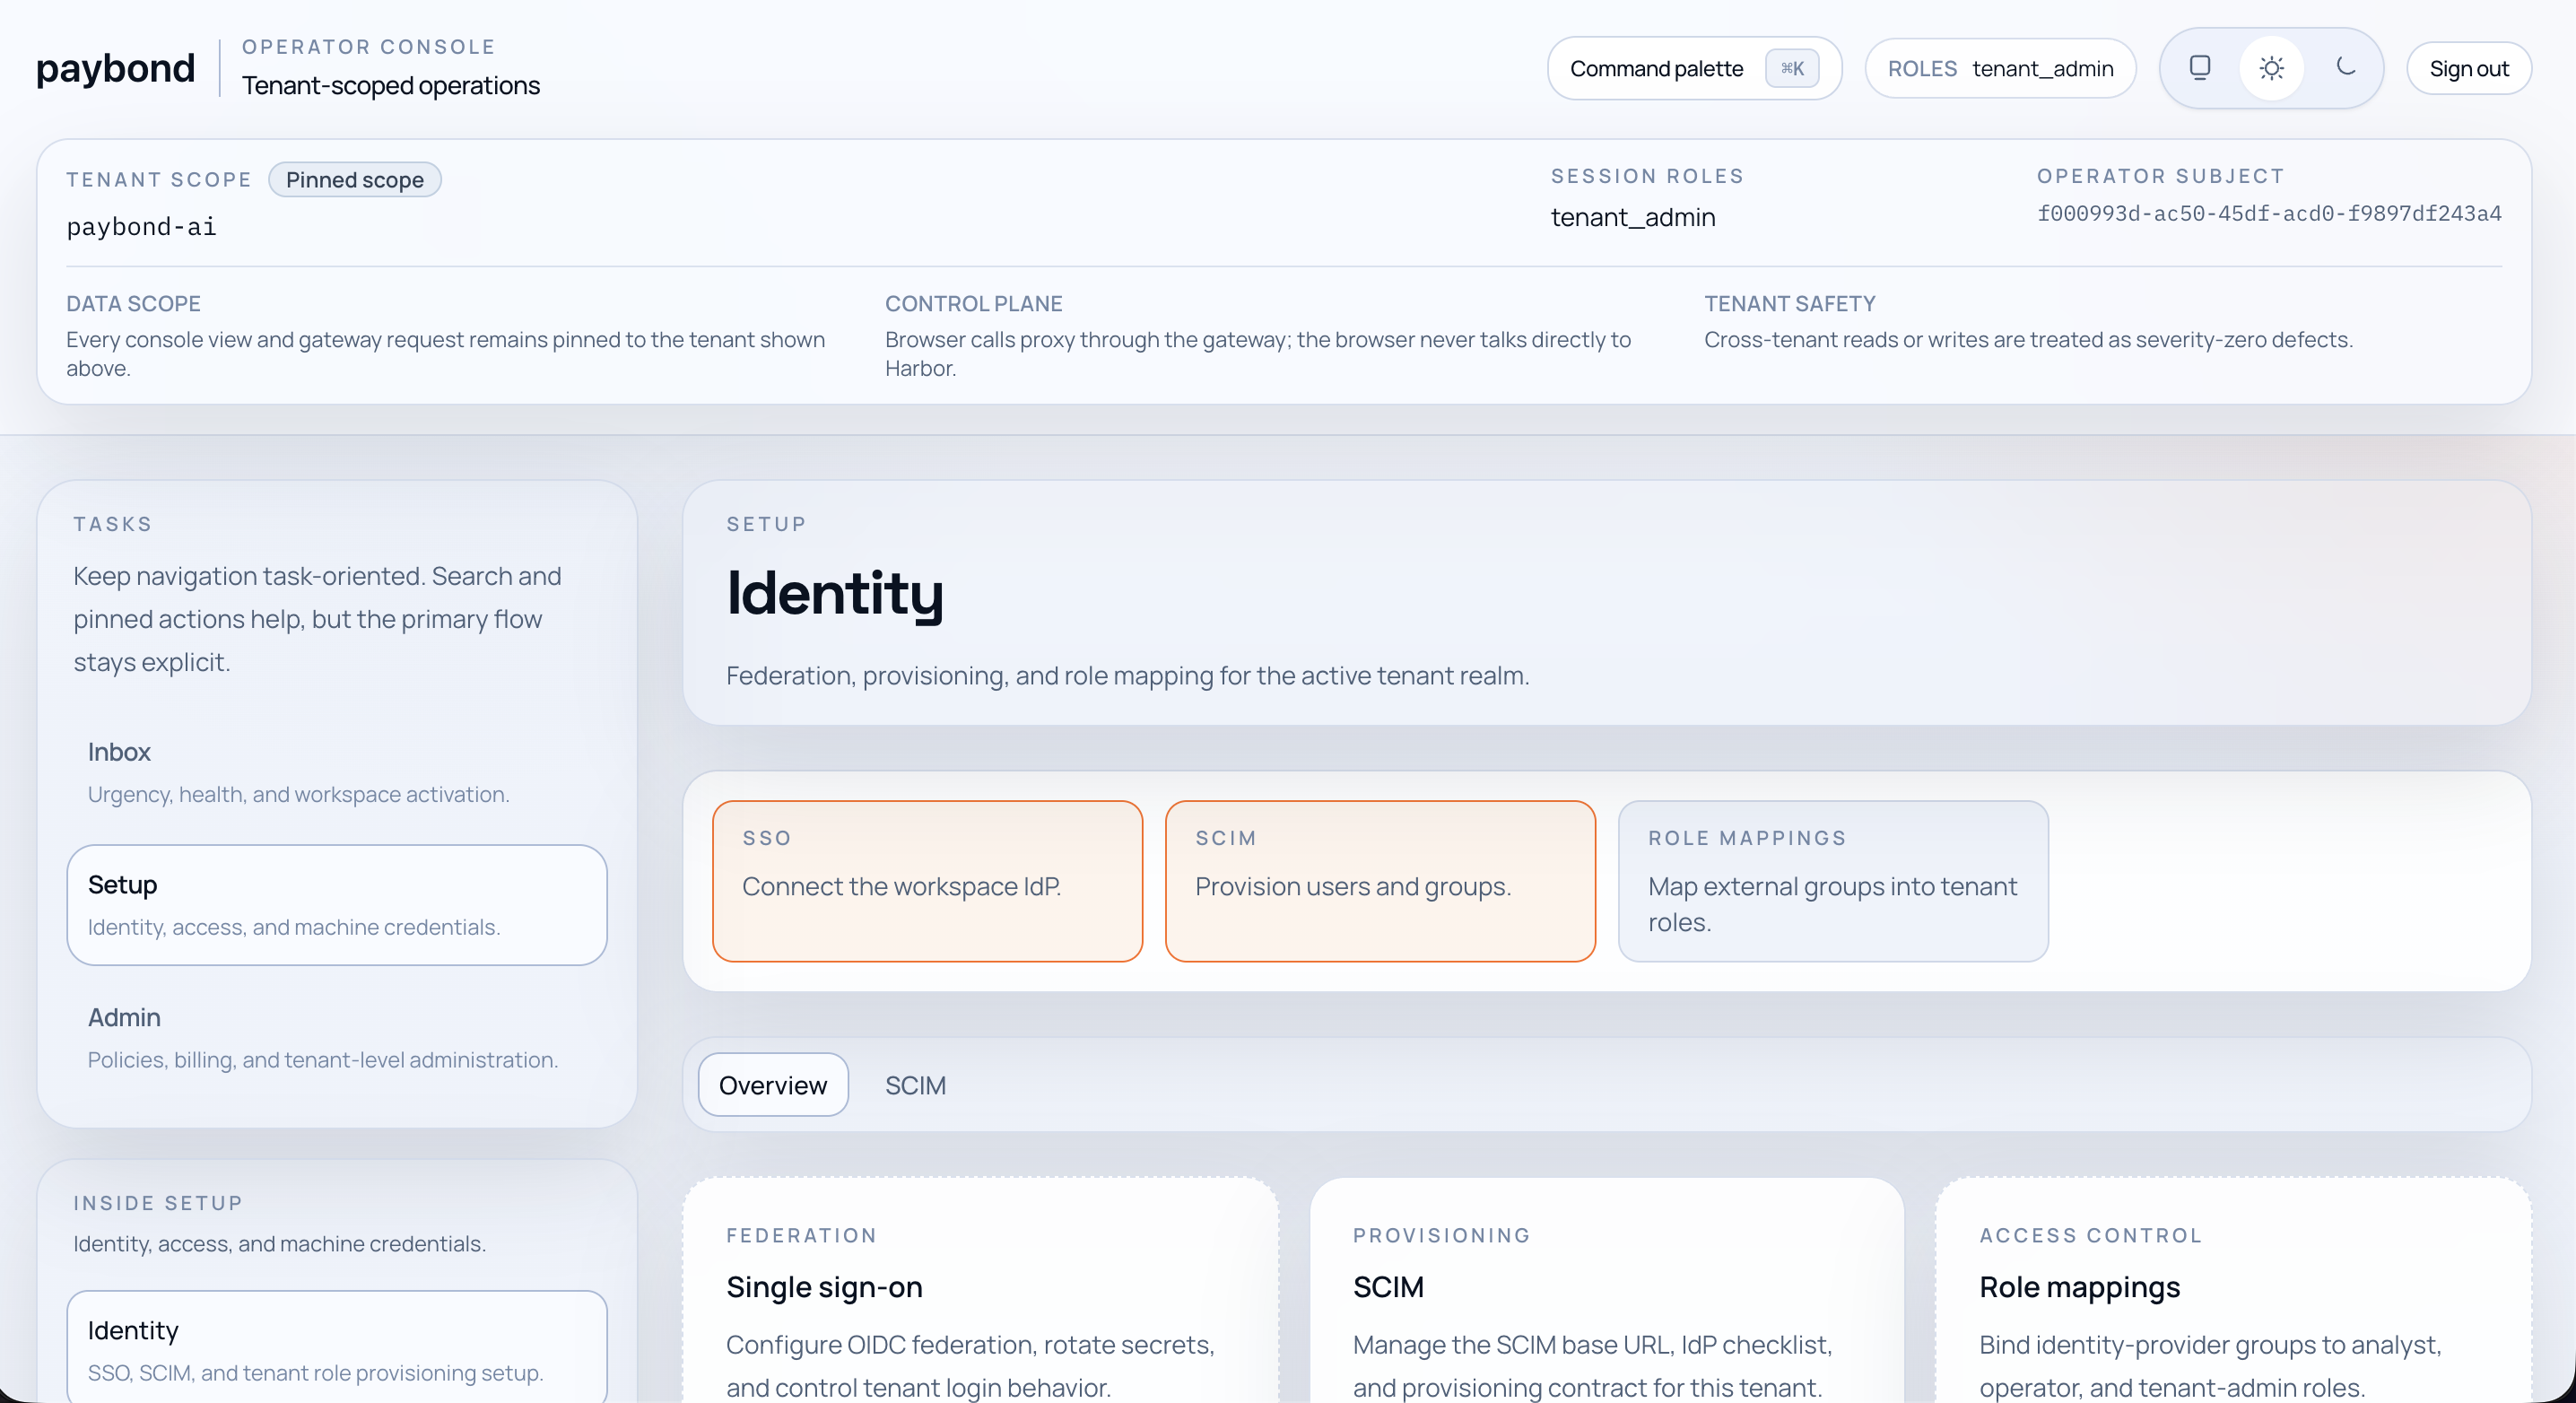Click the Sign out button
2576x1403 pixels.
click(x=2468, y=68)
